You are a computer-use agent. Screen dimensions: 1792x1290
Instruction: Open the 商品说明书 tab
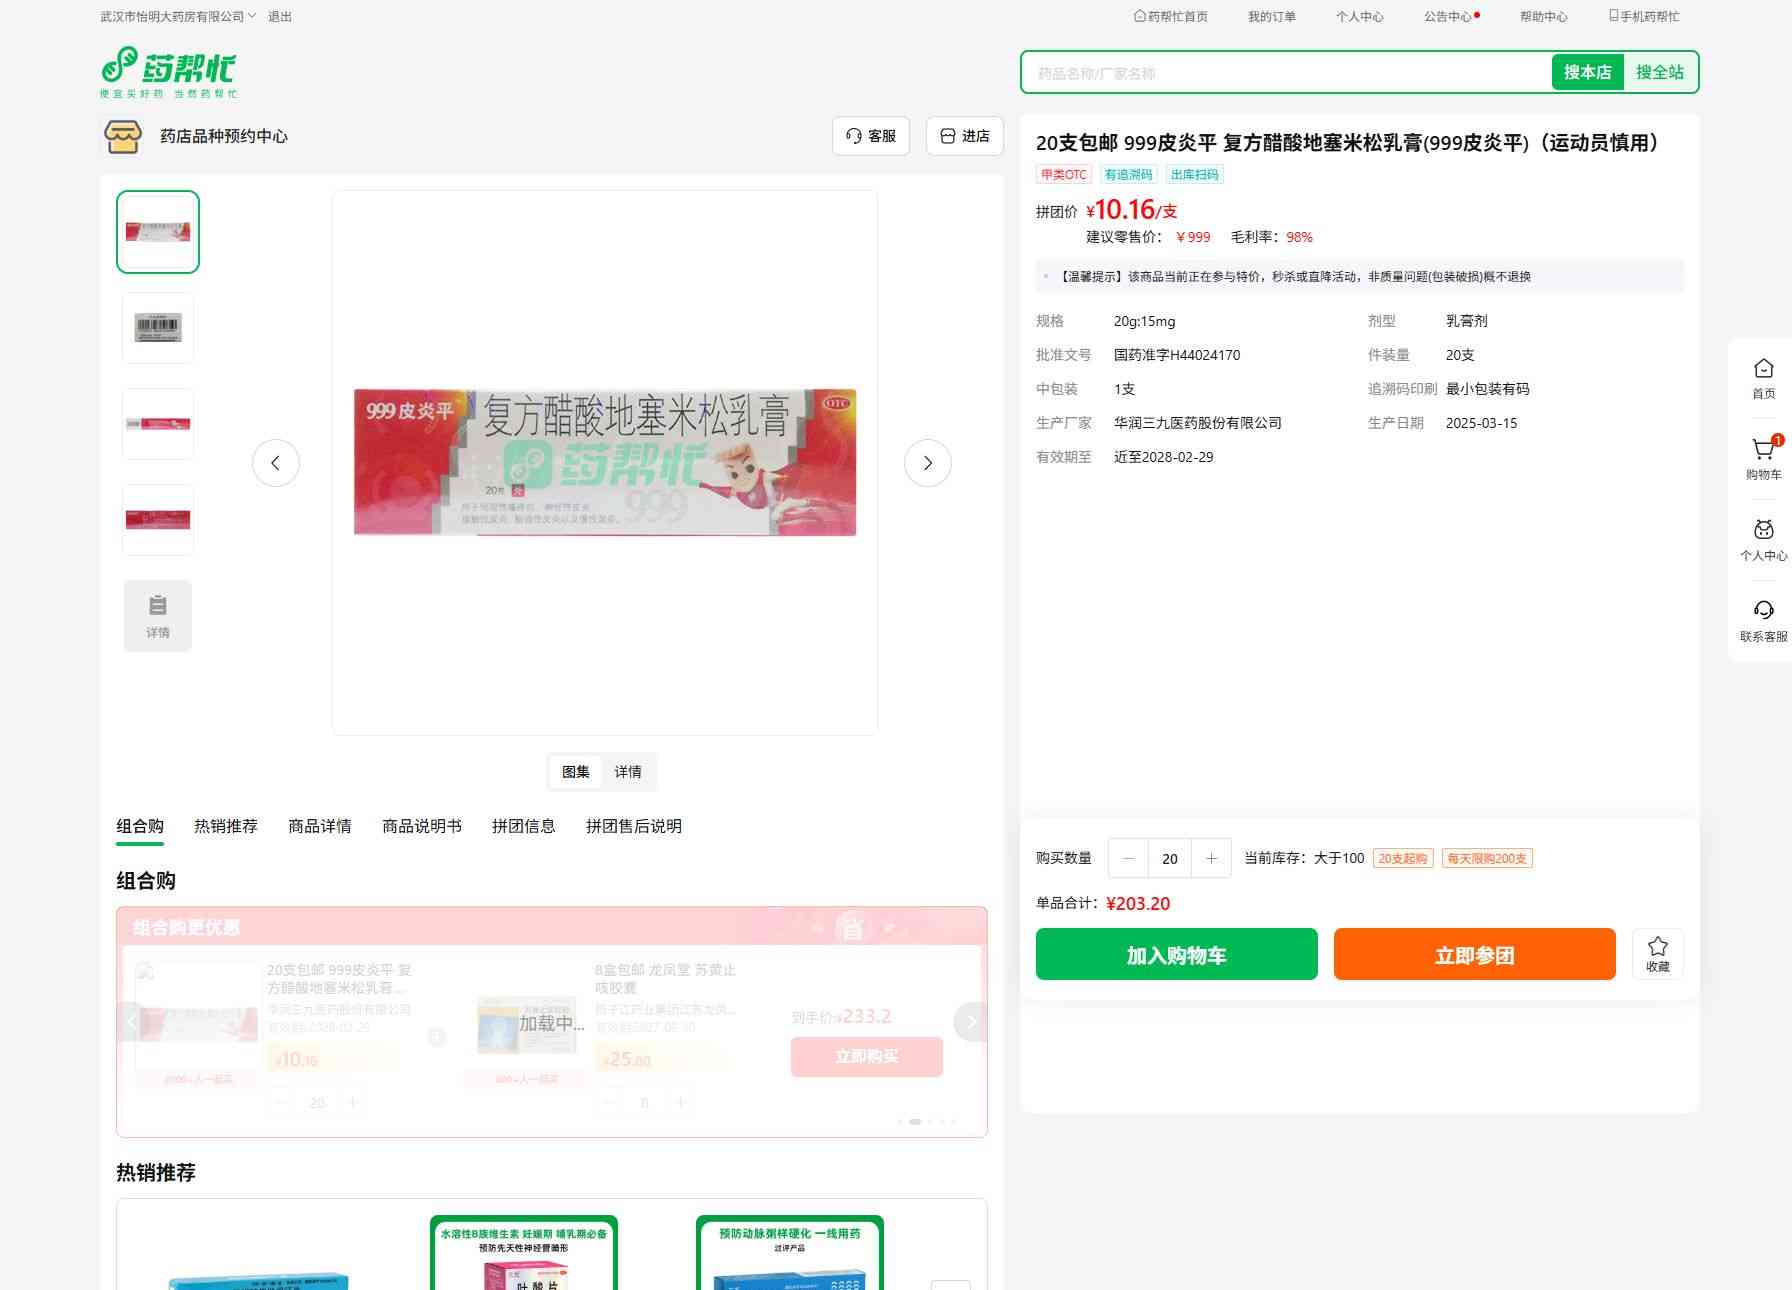coord(421,826)
